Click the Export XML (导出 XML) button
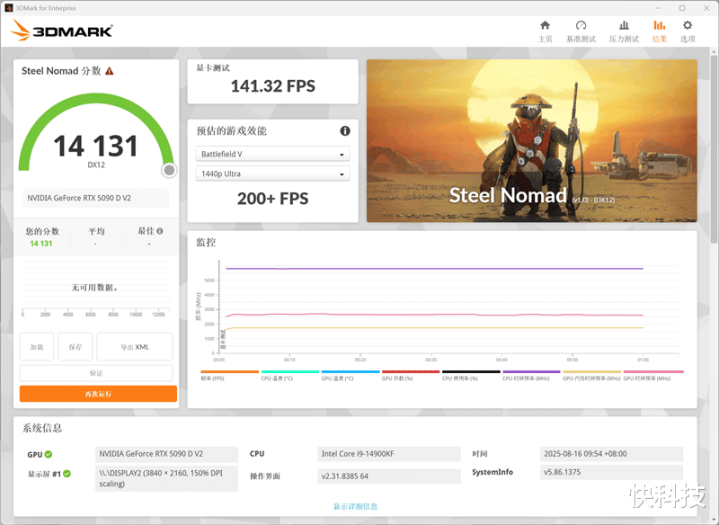This screenshot has width=719, height=525. (x=134, y=347)
